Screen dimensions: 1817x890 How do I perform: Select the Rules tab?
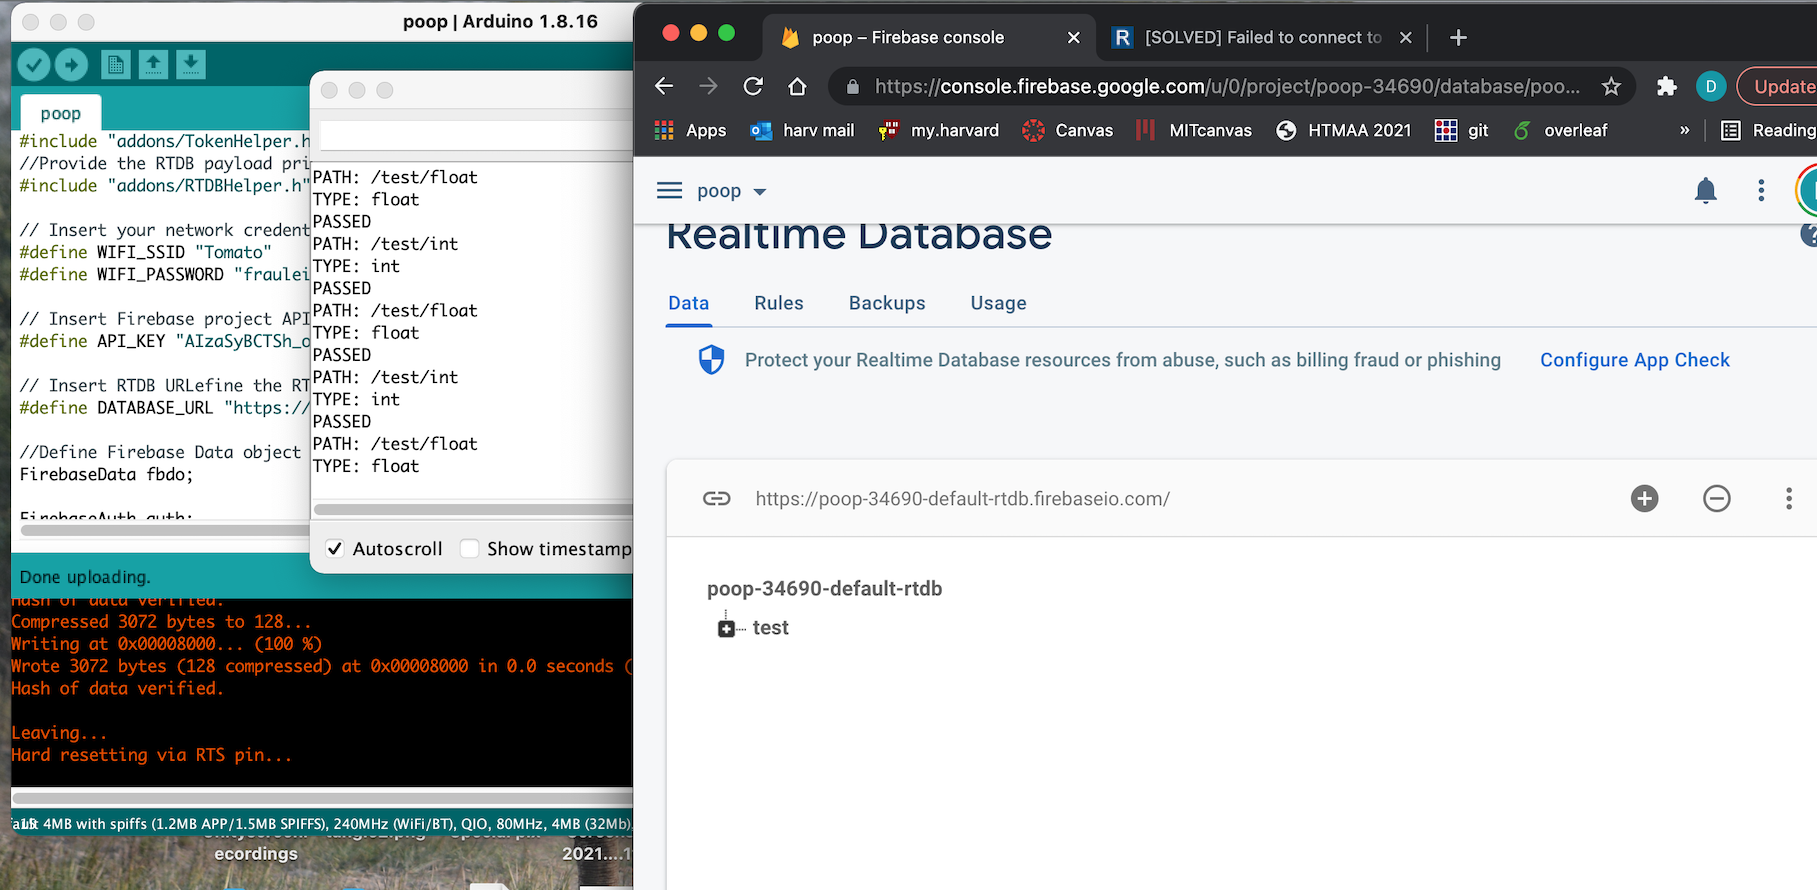[x=779, y=303]
